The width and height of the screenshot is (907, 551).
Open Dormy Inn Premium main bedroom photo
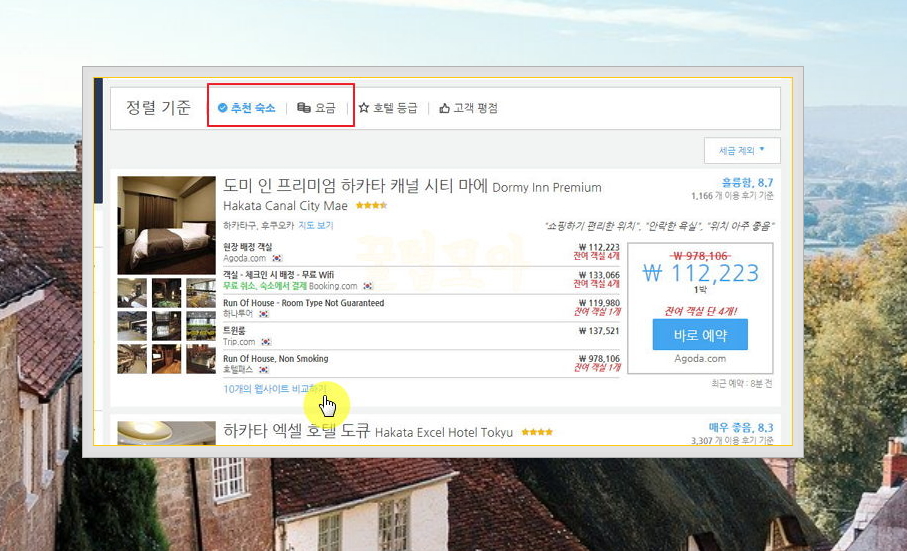tap(167, 225)
